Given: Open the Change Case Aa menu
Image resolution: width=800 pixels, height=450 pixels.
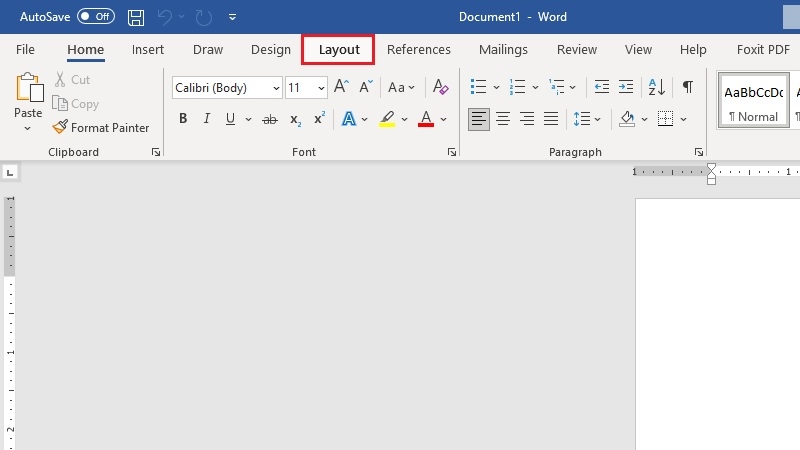Looking at the screenshot, I should (401, 87).
